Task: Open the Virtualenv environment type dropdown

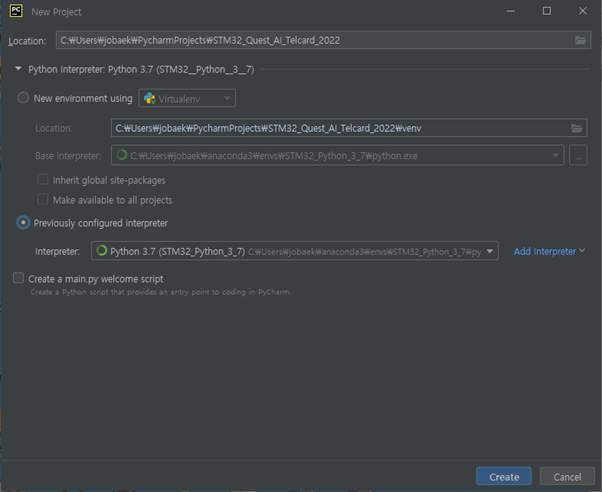Action: tap(187, 98)
